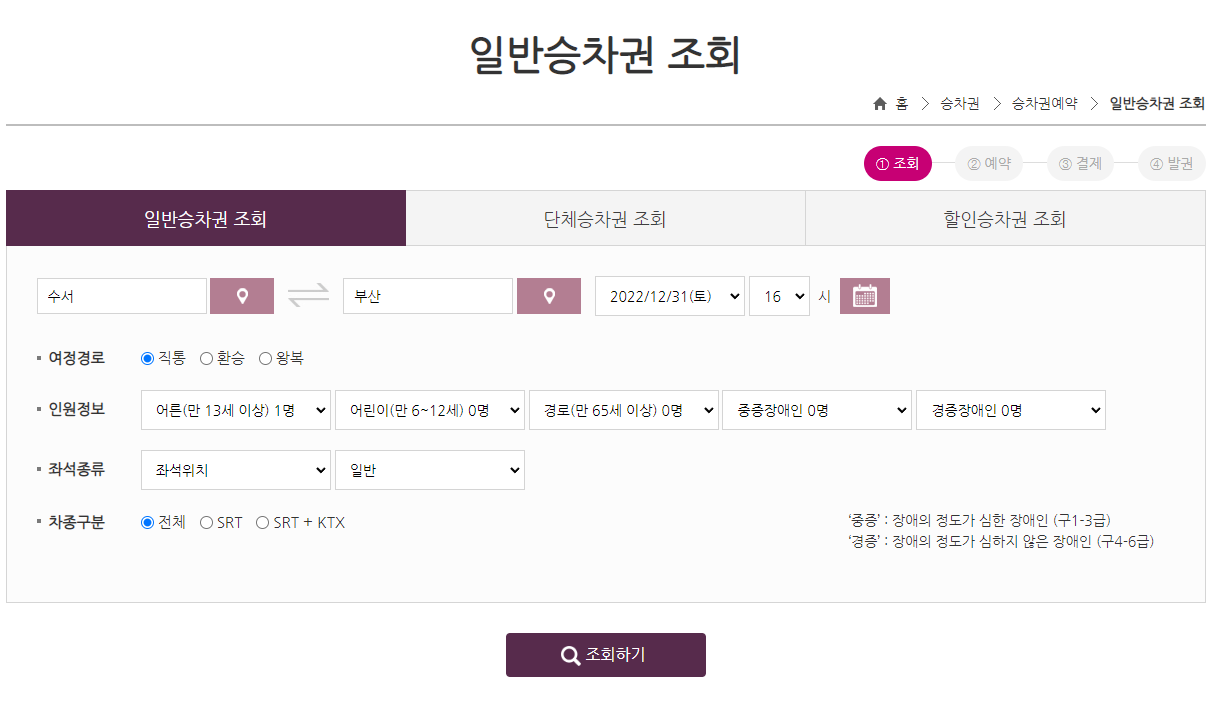Open the adult passenger count dropdown
Viewport: 1226px width, 711px height.
point(235,409)
